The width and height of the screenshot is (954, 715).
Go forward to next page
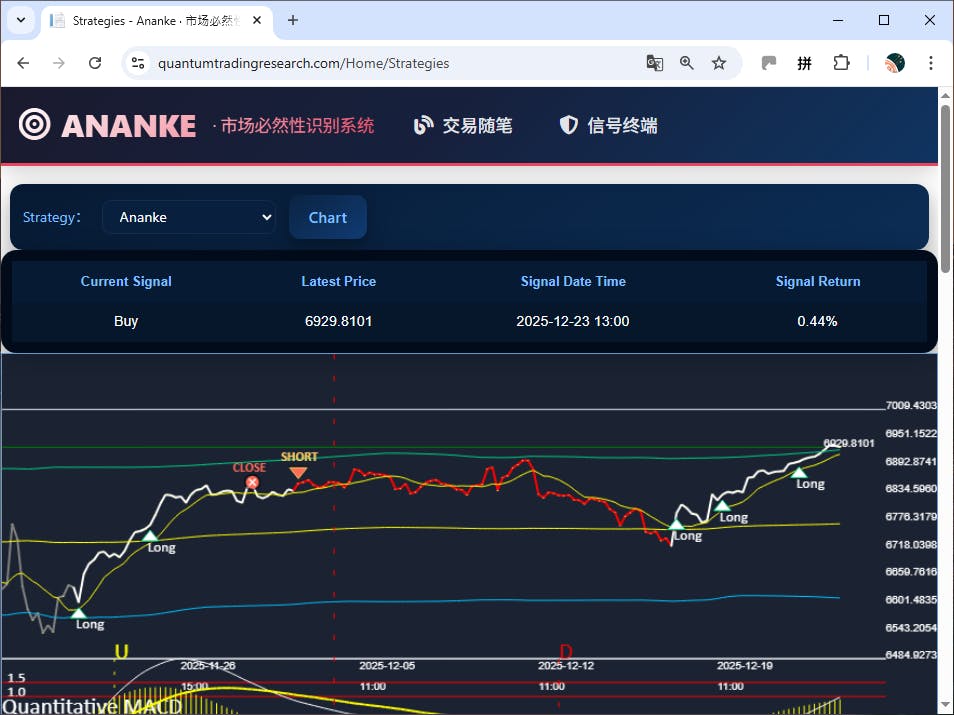(x=58, y=63)
